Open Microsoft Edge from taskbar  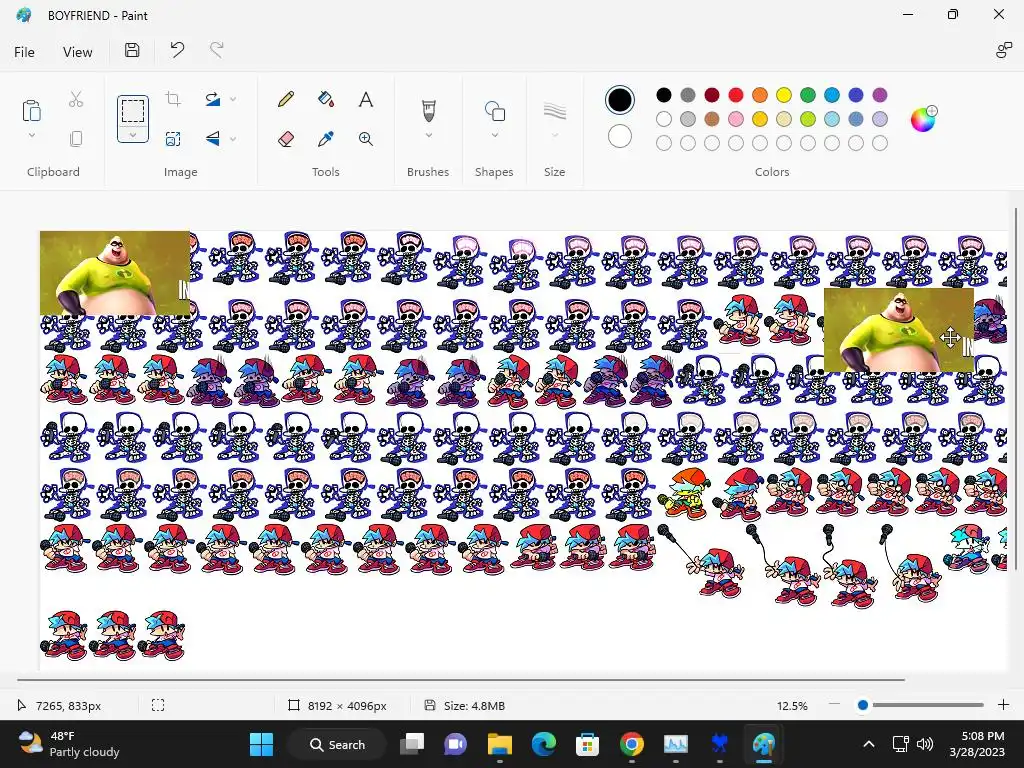(x=543, y=744)
